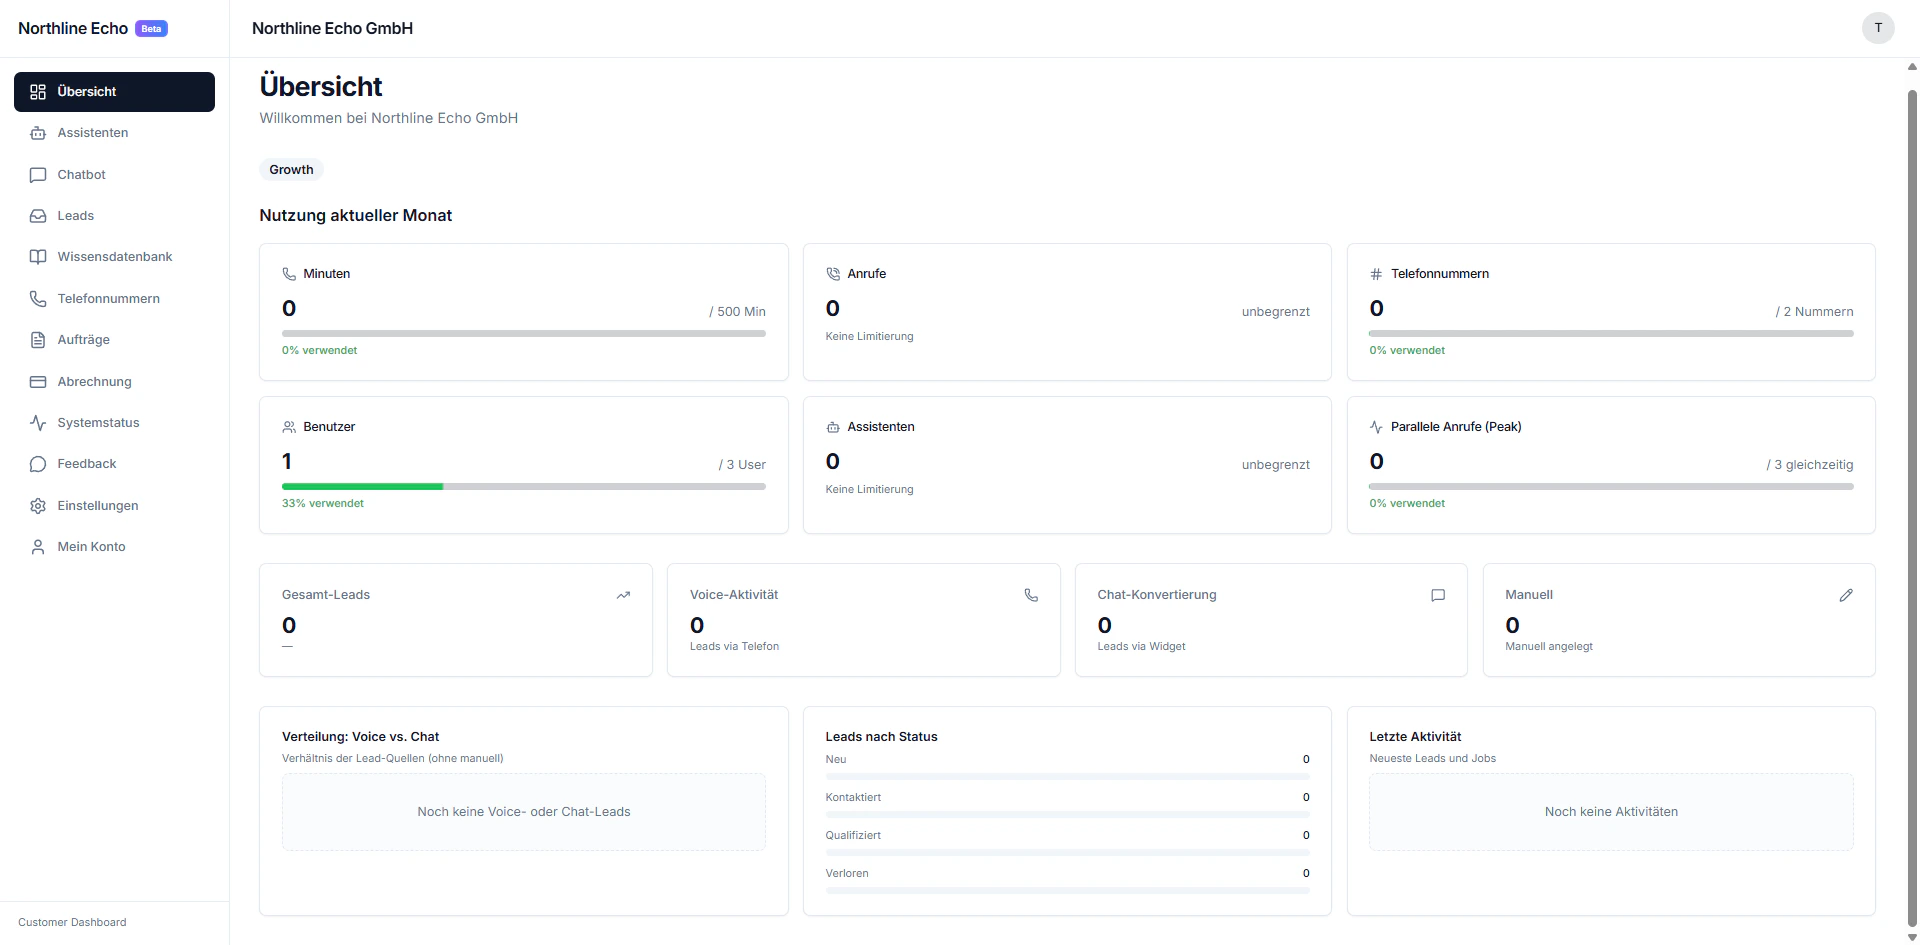This screenshot has width=1920, height=945.
Task: Open the Aufträge document icon
Action: [x=37, y=339]
